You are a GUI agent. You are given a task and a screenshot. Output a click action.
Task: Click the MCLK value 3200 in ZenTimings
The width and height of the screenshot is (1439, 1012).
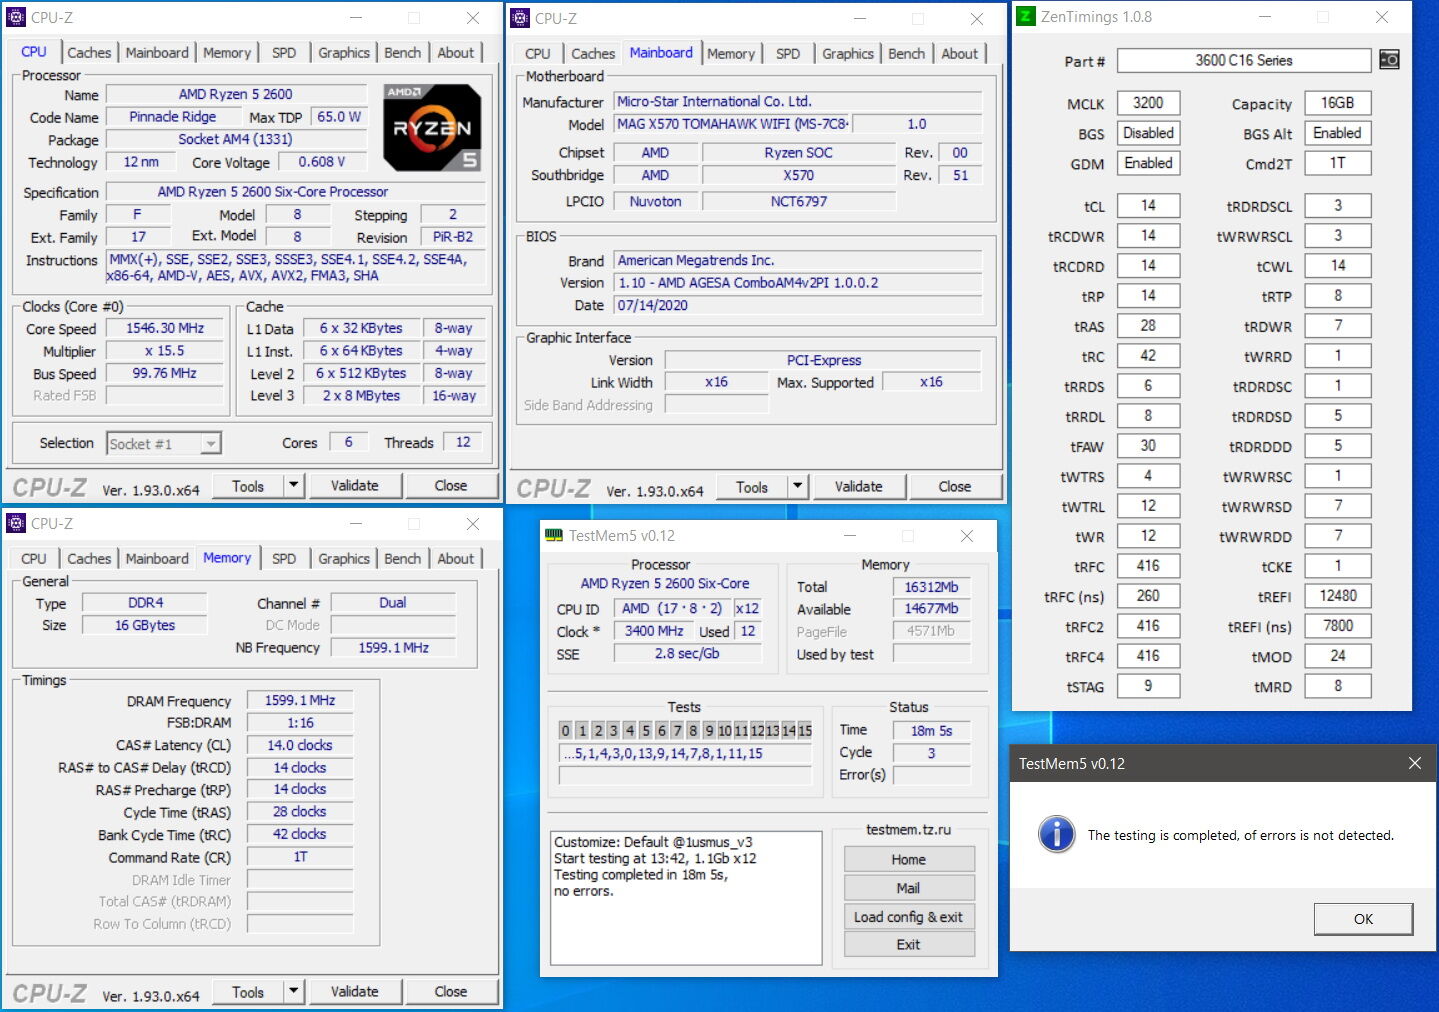pyautogui.click(x=1148, y=103)
